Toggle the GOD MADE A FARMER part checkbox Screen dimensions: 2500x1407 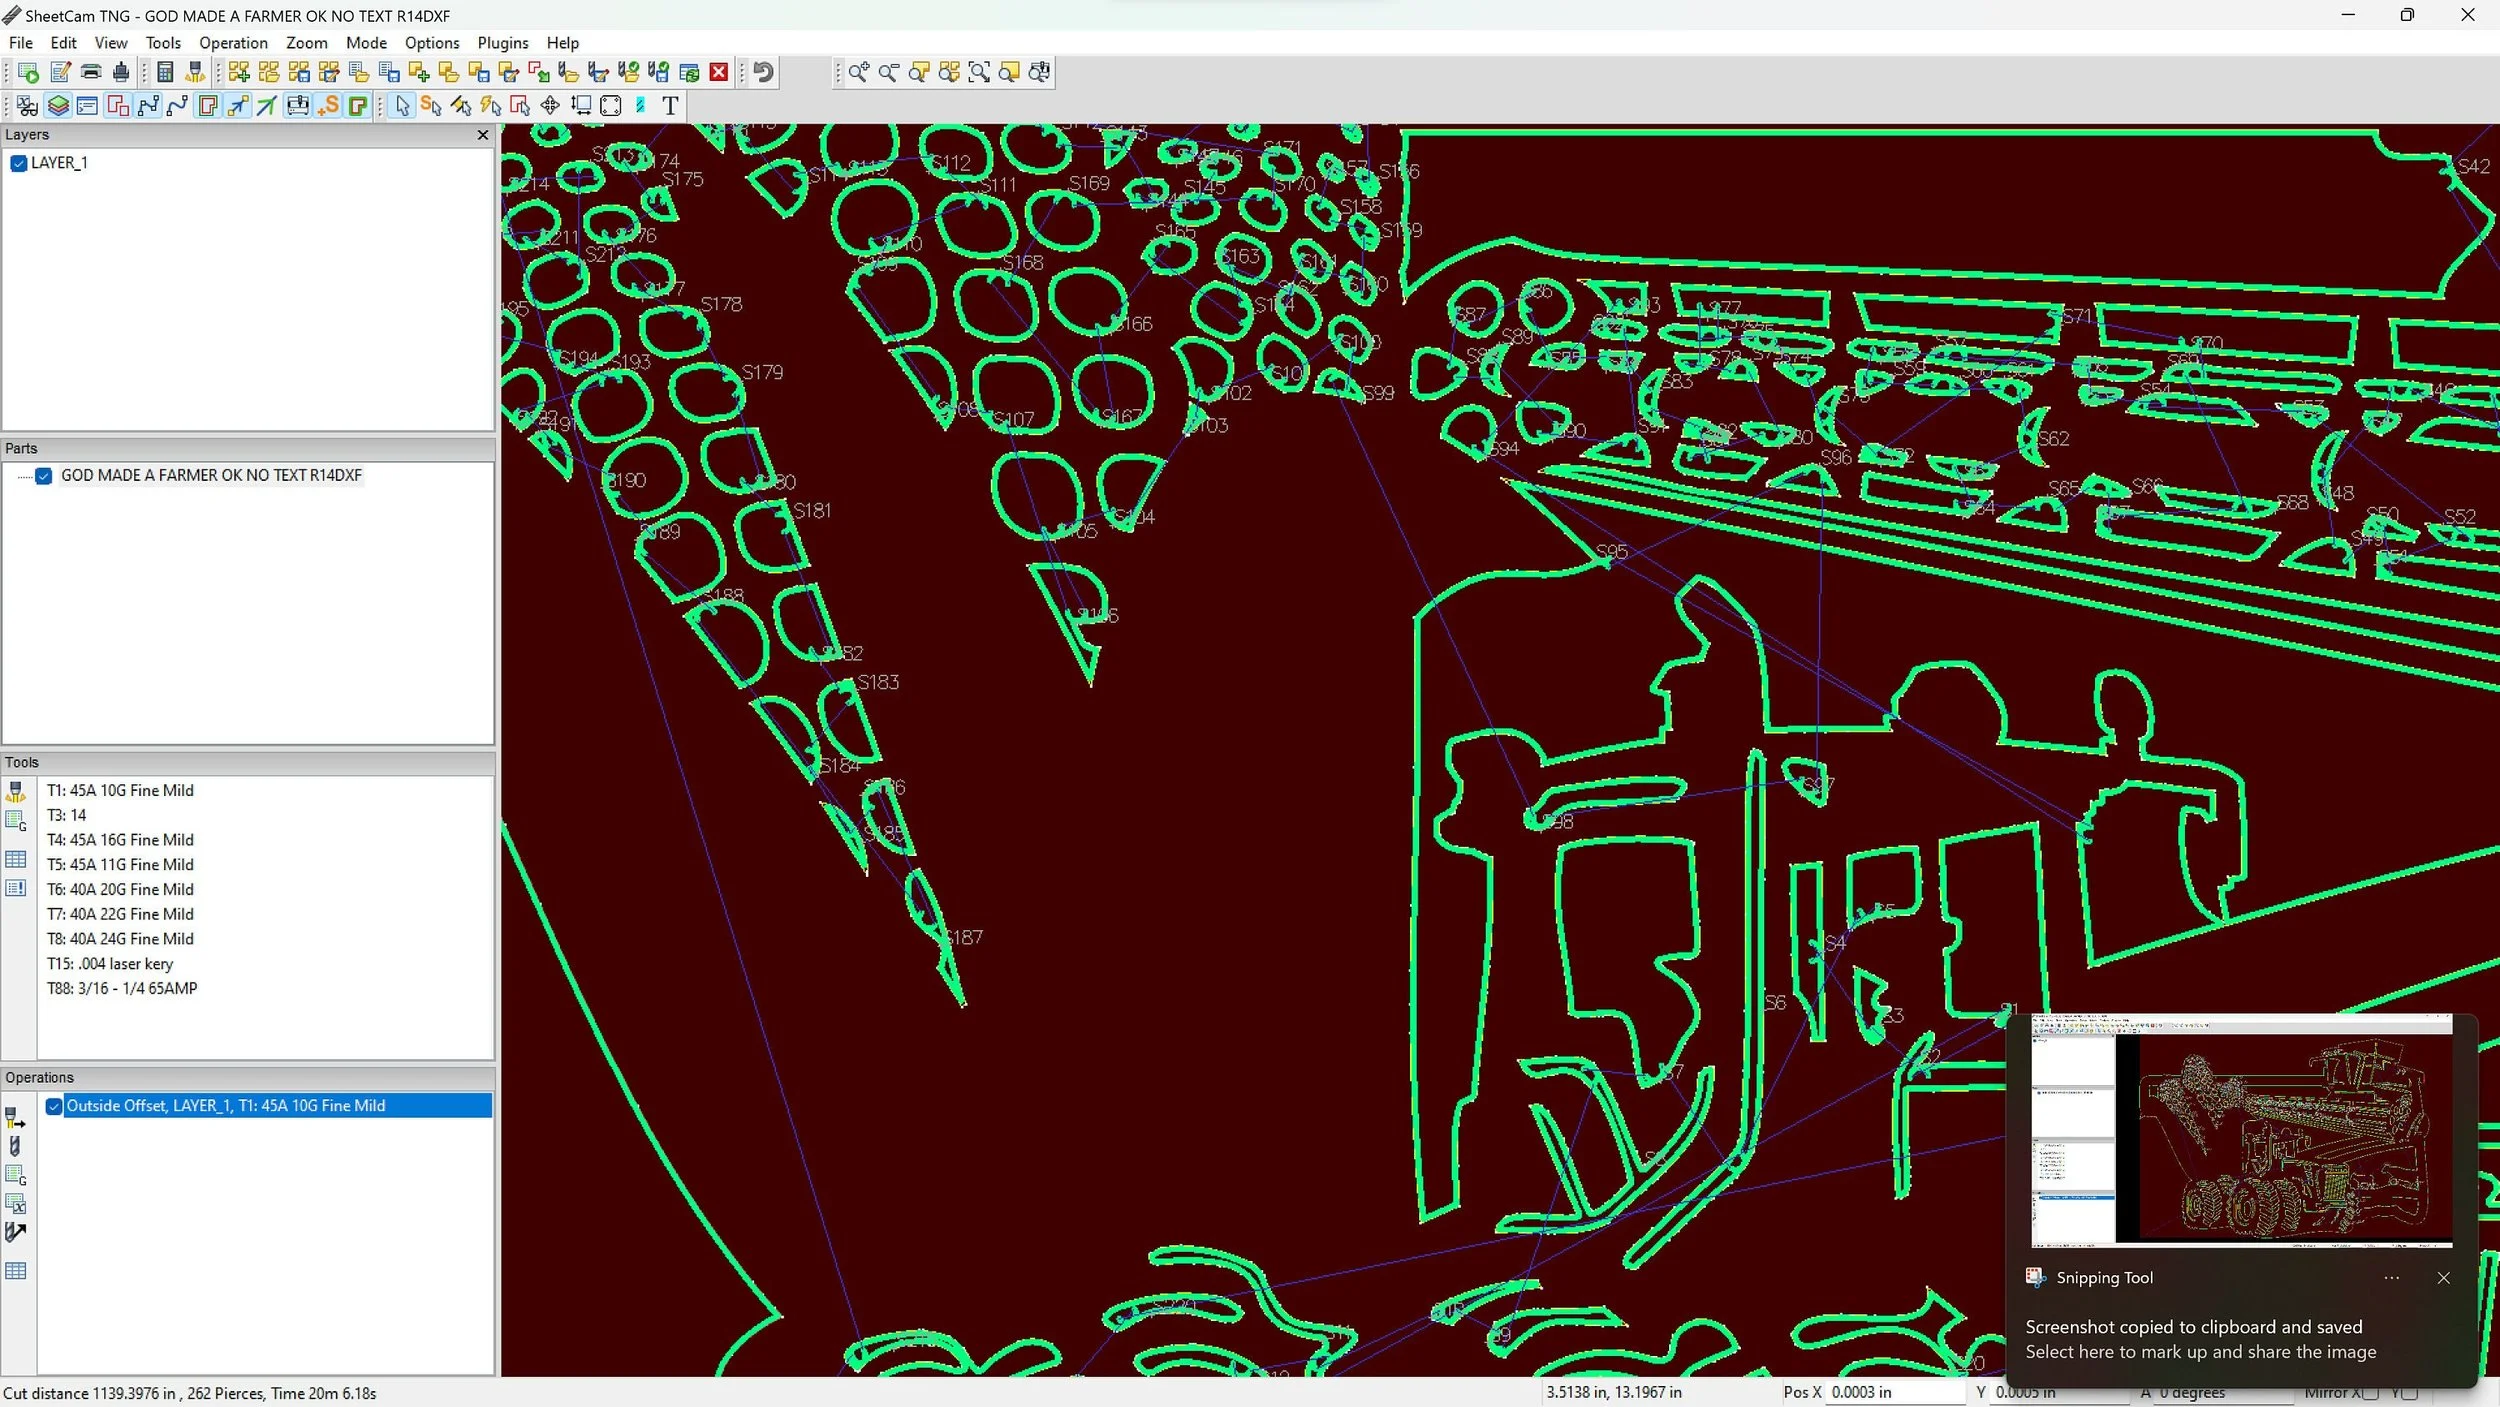[x=44, y=476]
